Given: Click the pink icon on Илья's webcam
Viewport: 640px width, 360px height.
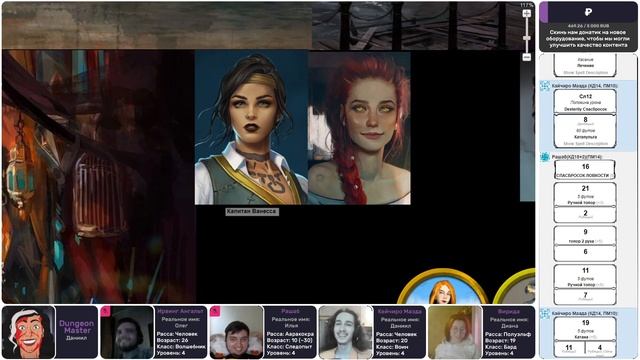Looking at the screenshot, I should tap(215, 311).
